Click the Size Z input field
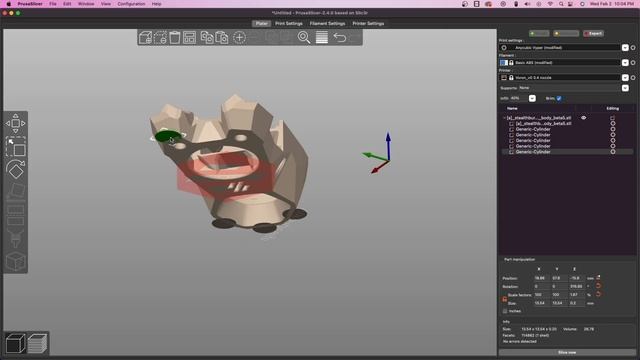640x360 pixels. 576,303
